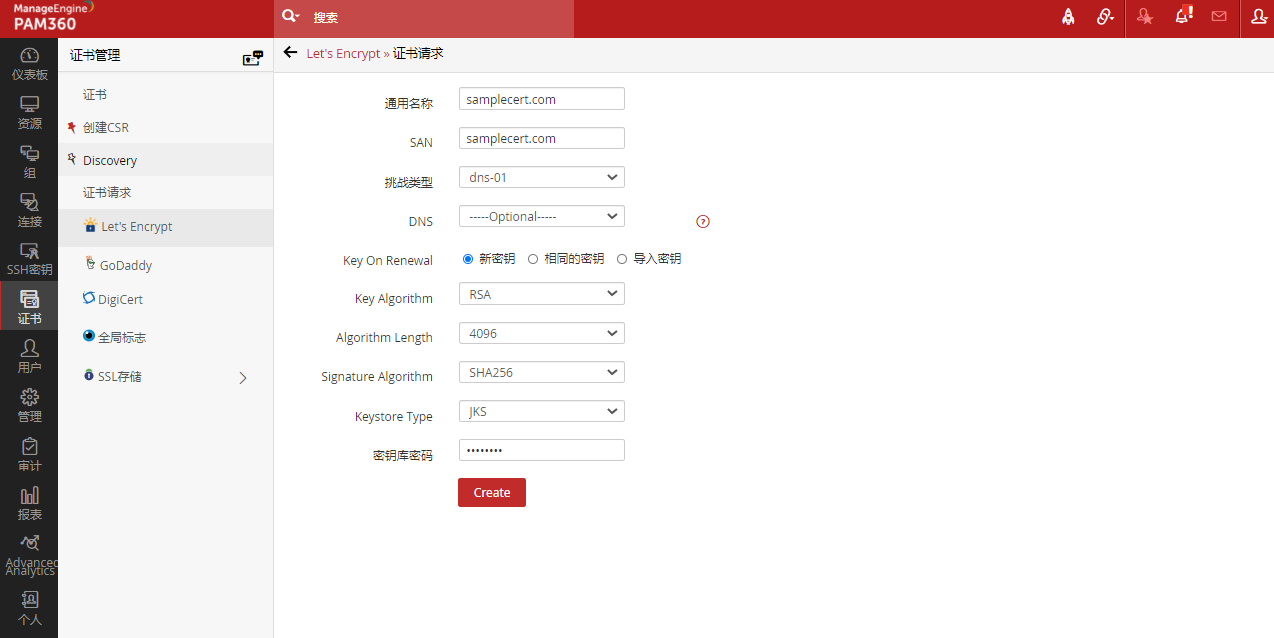
Task: Click the ManageEngine PAM360 logo
Action: click(55, 18)
